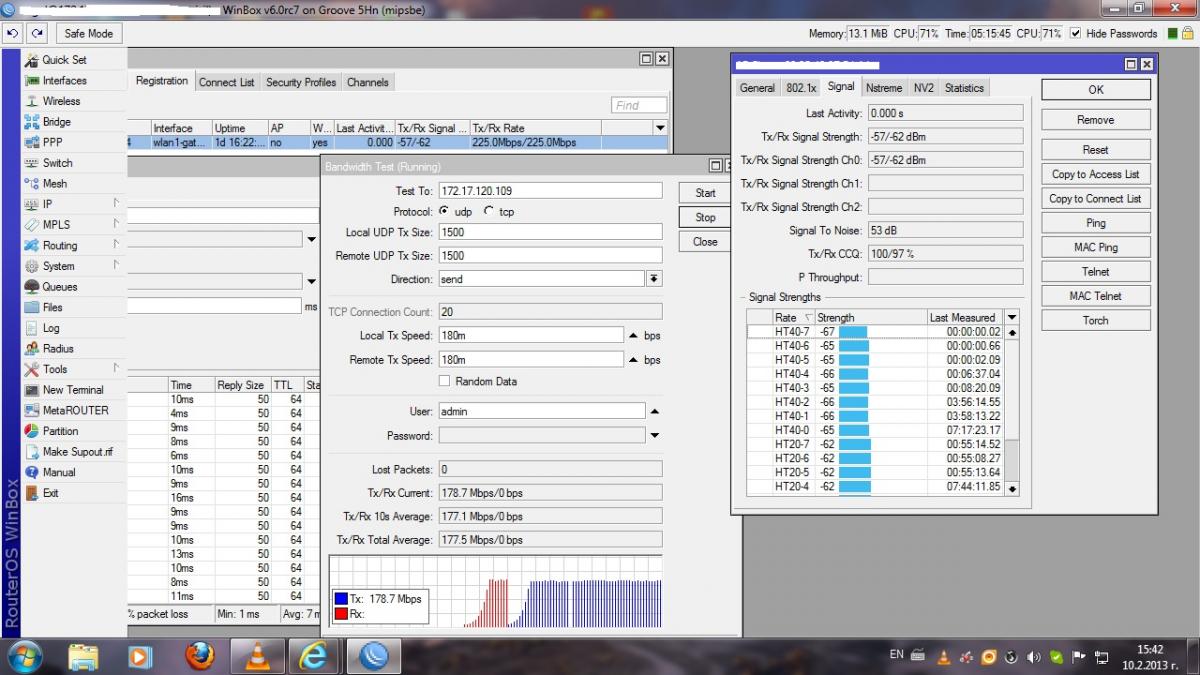Open the Direction dropdown showing send
The width and height of the screenshot is (1200, 675).
pos(654,280)
